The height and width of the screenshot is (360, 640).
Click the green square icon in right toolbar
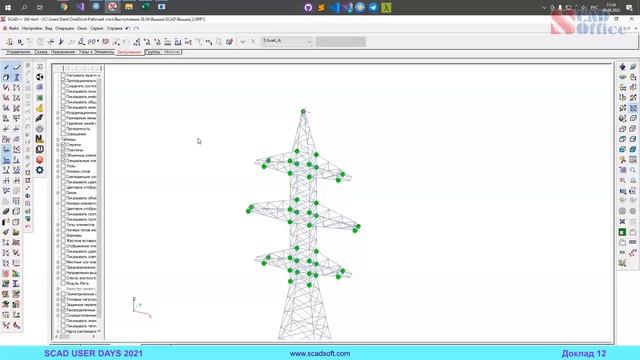(622, 232)
